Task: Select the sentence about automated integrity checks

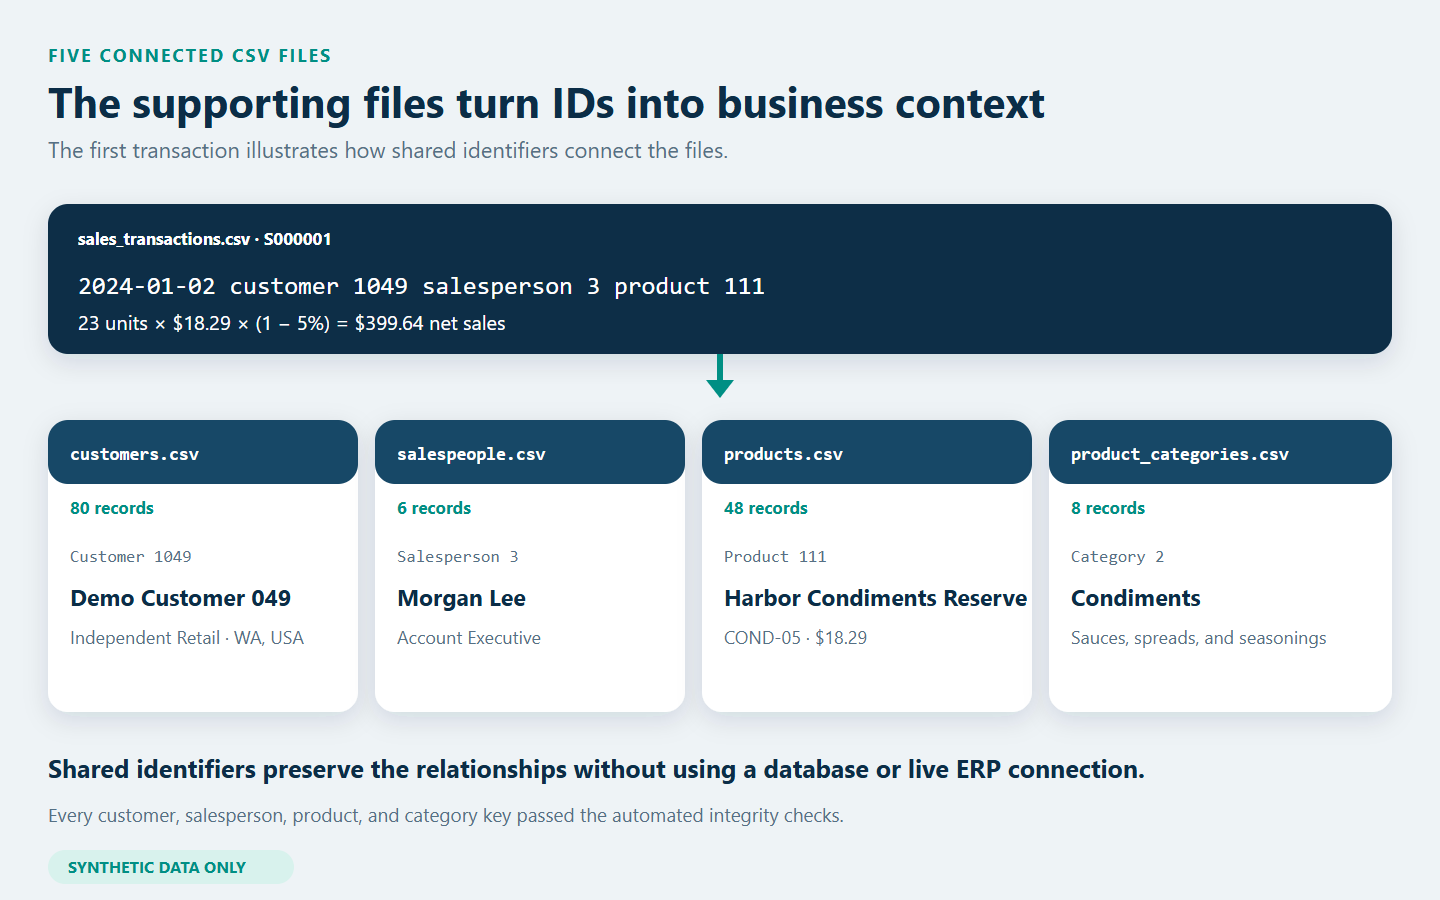Action: coord(446,816)
